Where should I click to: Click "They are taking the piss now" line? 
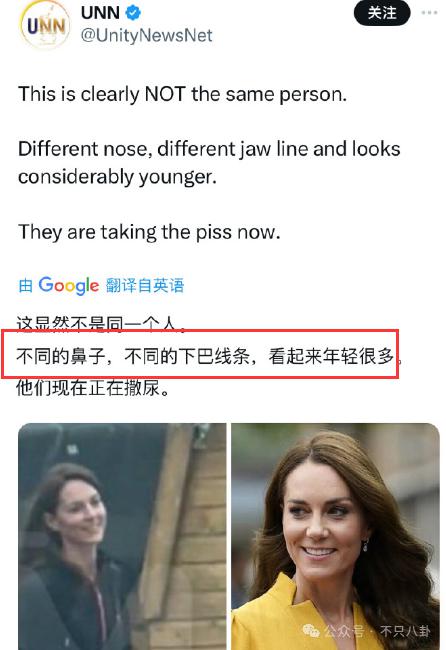click(x=149, y=232)
